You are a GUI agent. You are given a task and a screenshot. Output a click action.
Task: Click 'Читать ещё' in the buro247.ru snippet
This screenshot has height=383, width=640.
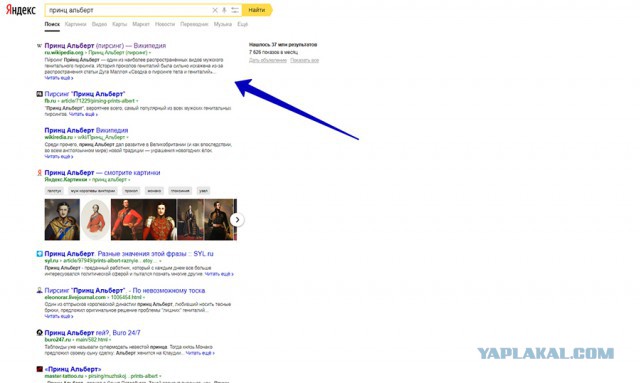[200, 353]
